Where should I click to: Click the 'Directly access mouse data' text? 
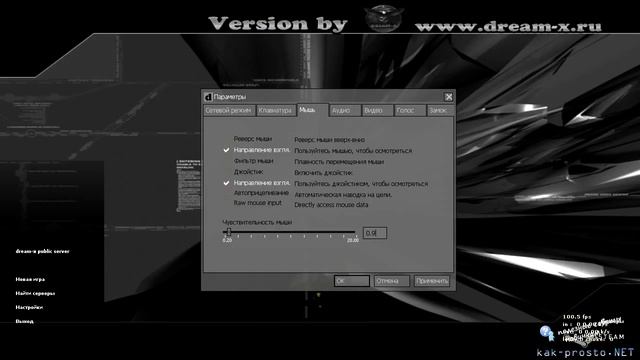pos(331,205)
